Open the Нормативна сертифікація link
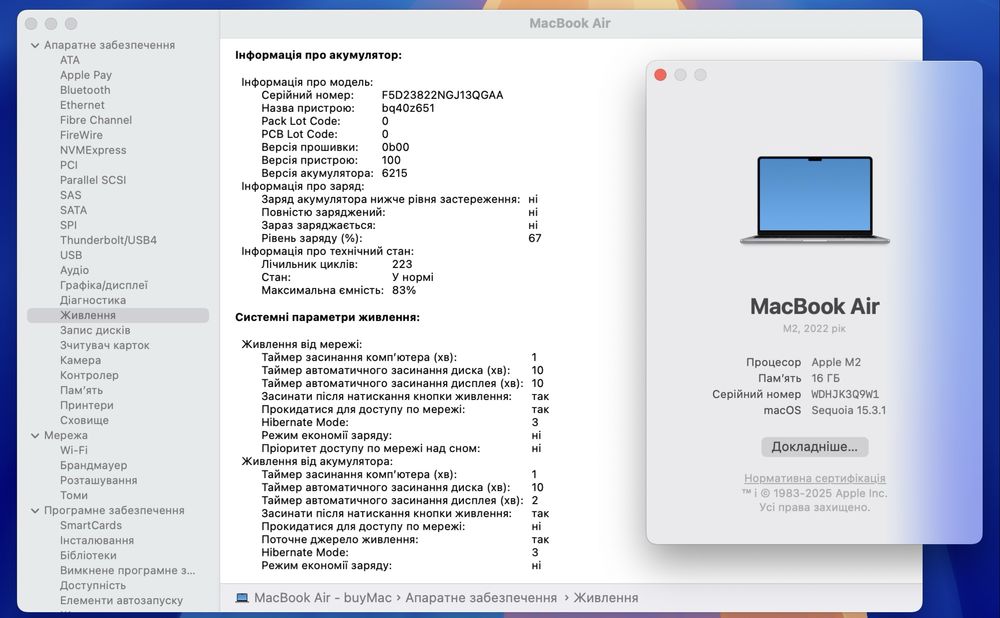 [x=814, y=478]
